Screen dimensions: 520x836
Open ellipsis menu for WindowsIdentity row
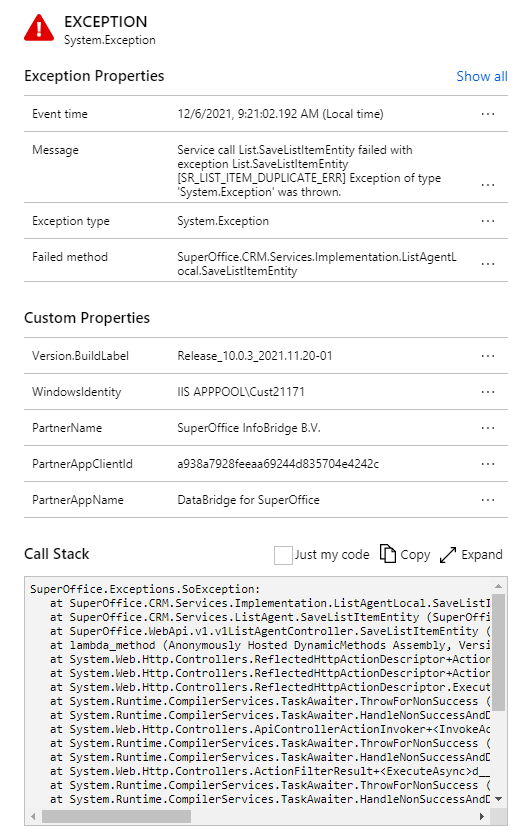tap(487, 392)
